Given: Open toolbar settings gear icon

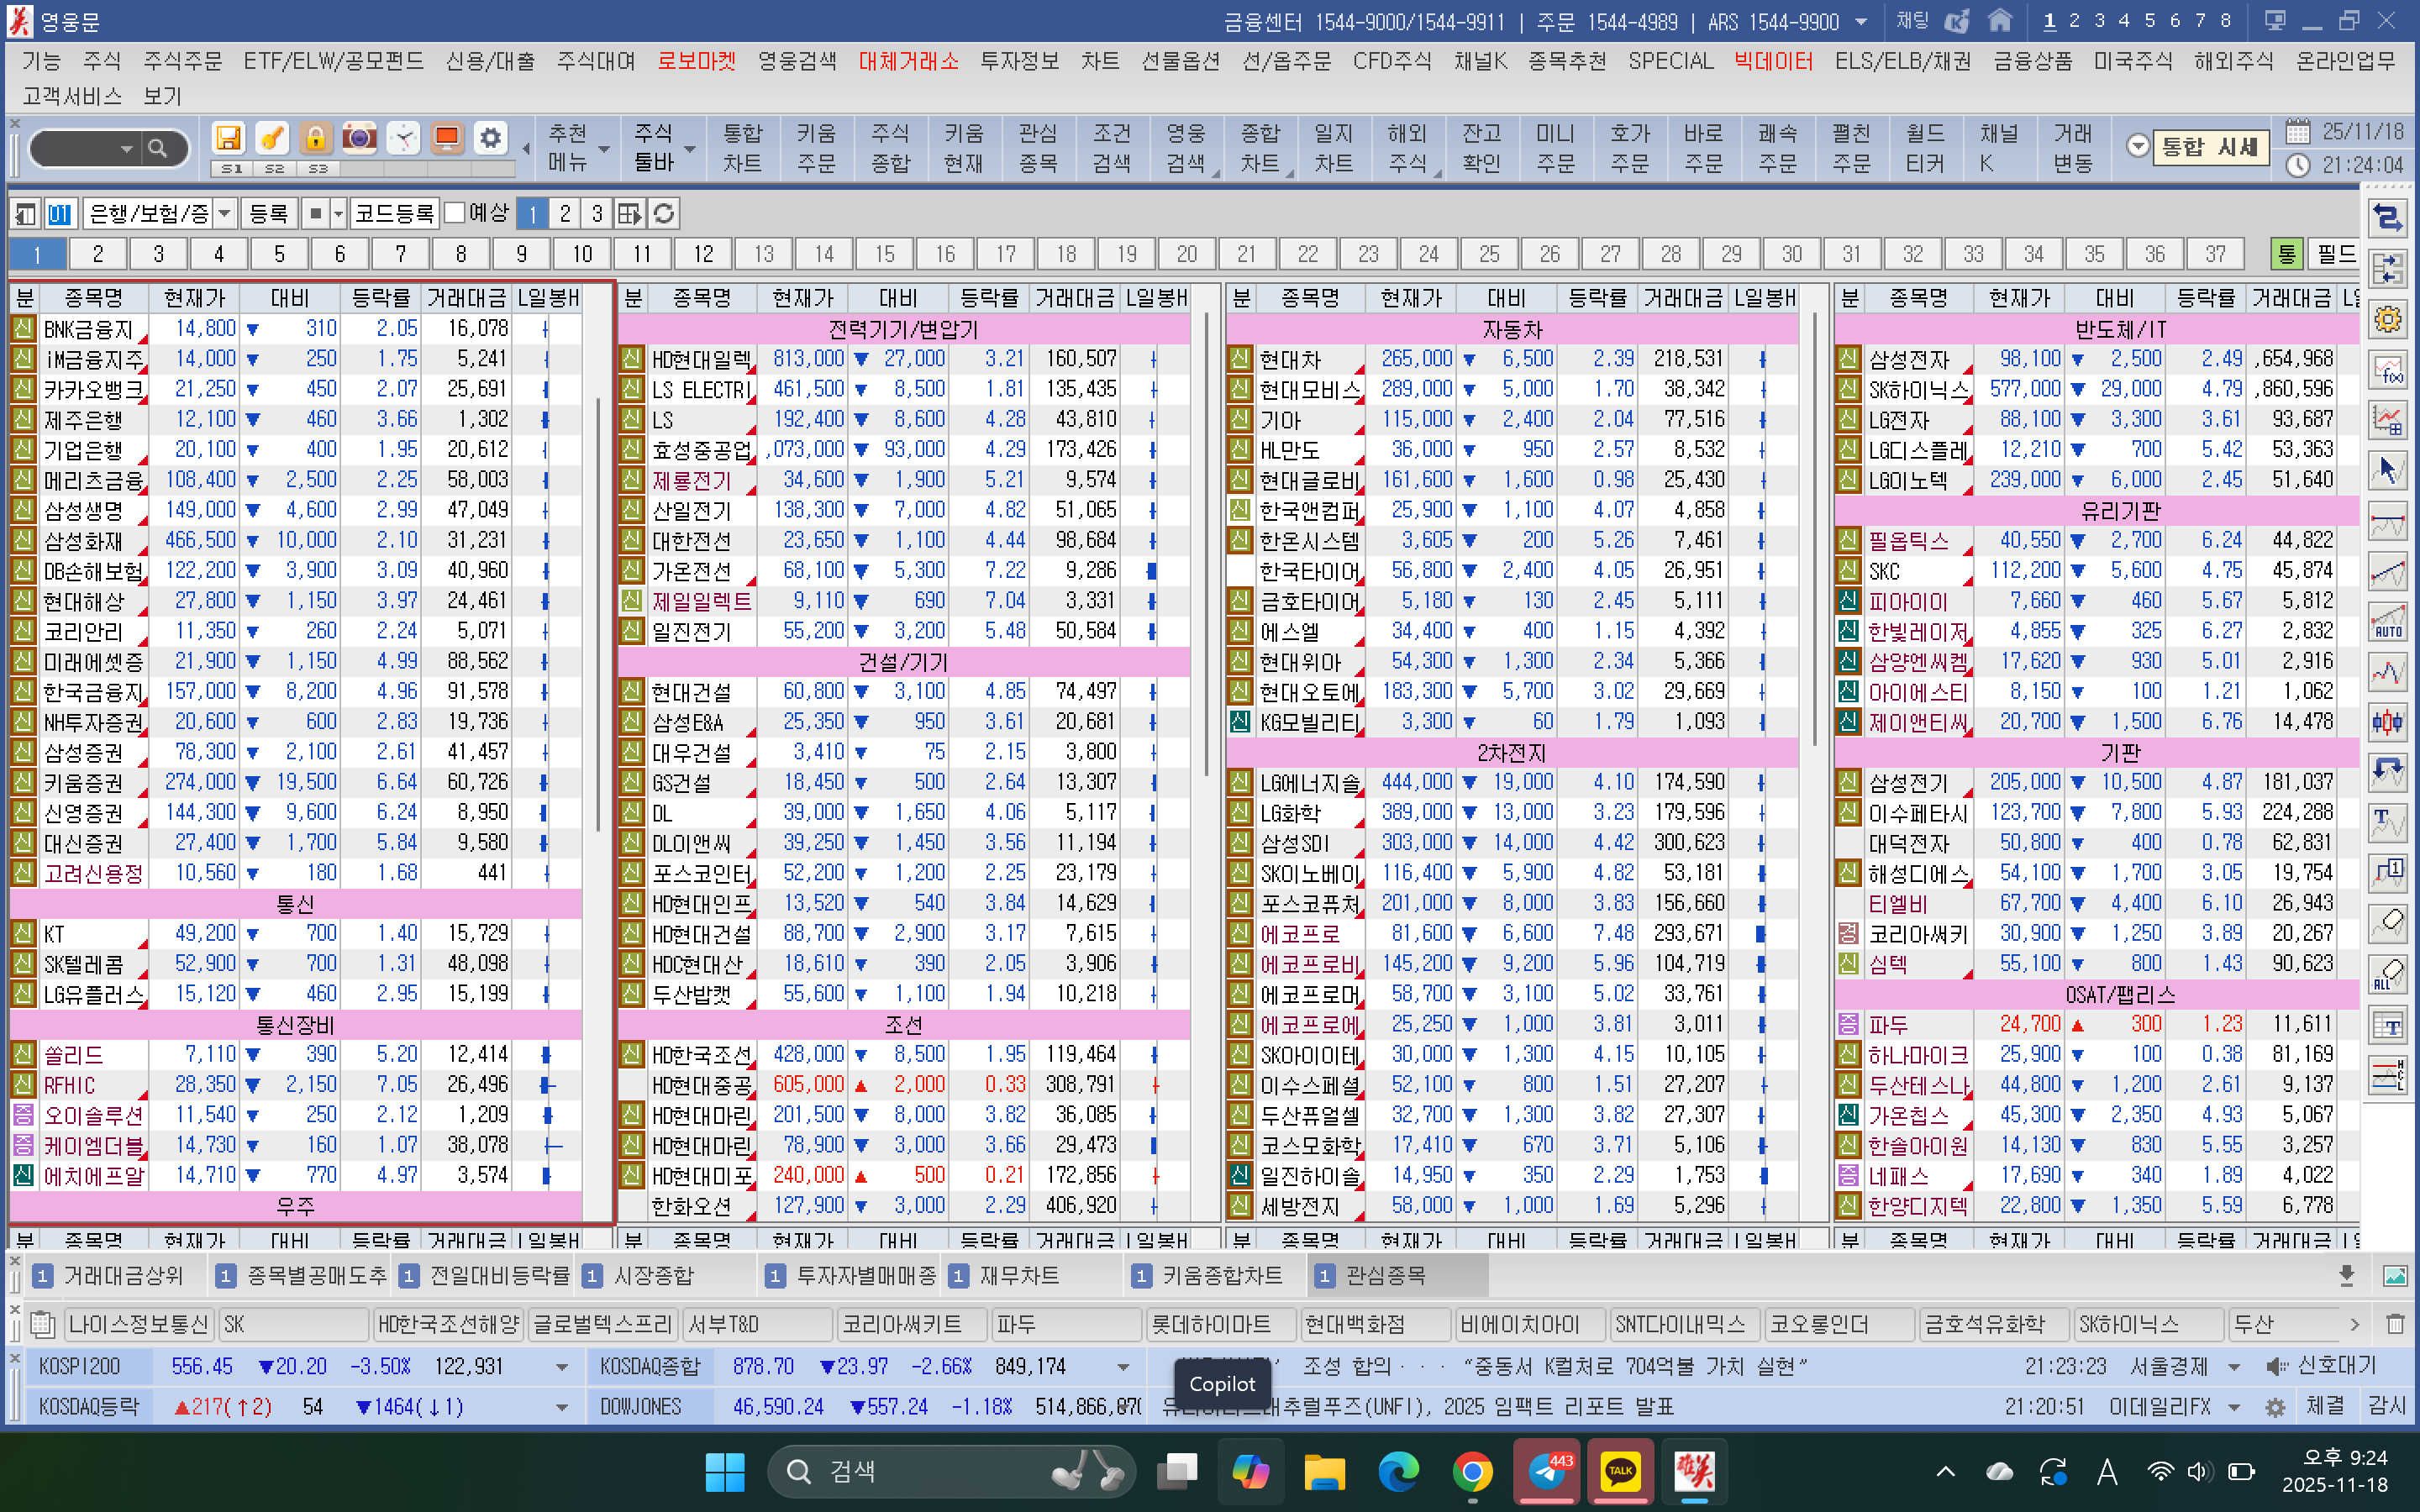Looking at the screenshot, I should (490, 138).
